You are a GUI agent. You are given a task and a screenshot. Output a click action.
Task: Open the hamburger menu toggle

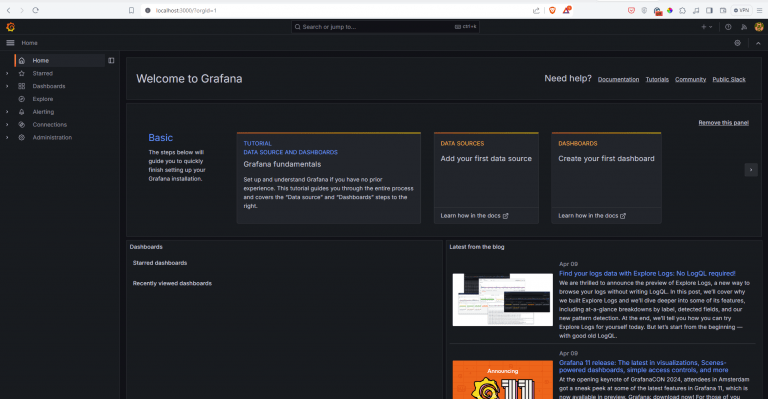pyautogui.click(x=10, y=43)
